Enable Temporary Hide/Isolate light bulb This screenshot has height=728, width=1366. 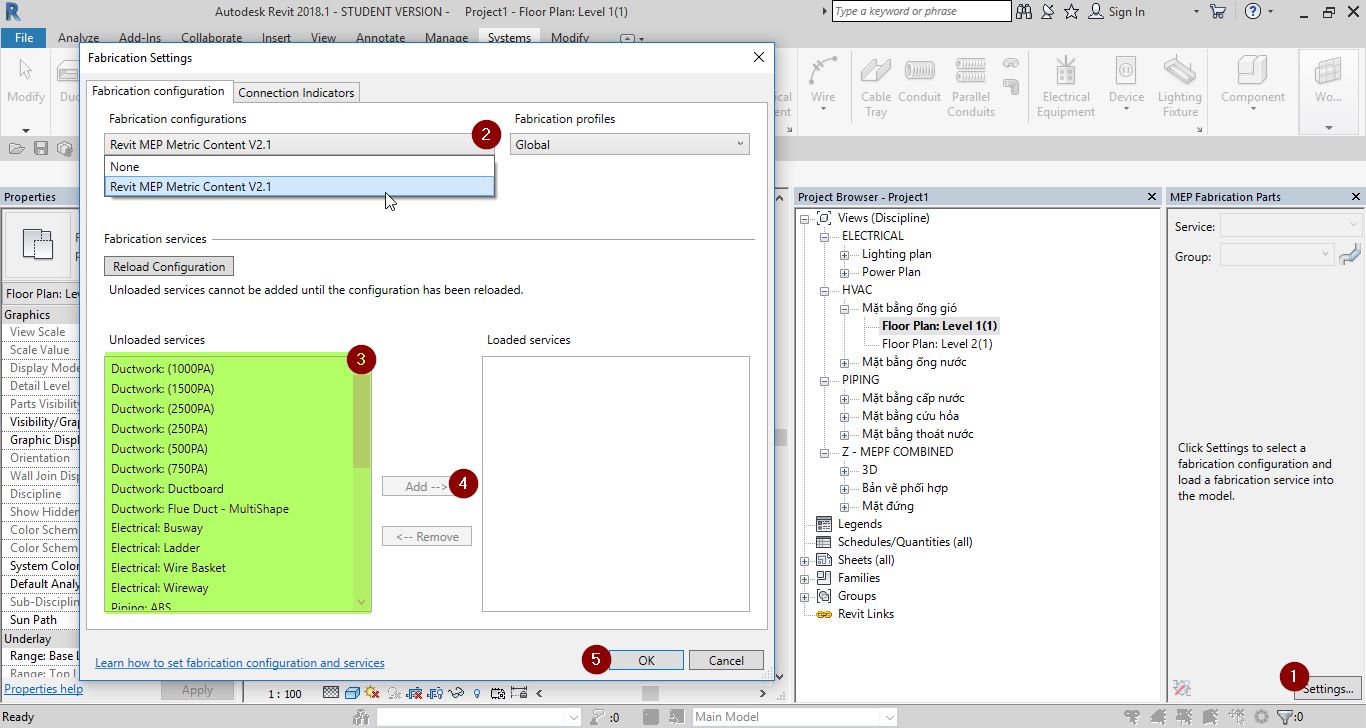(x=477, y=692)
